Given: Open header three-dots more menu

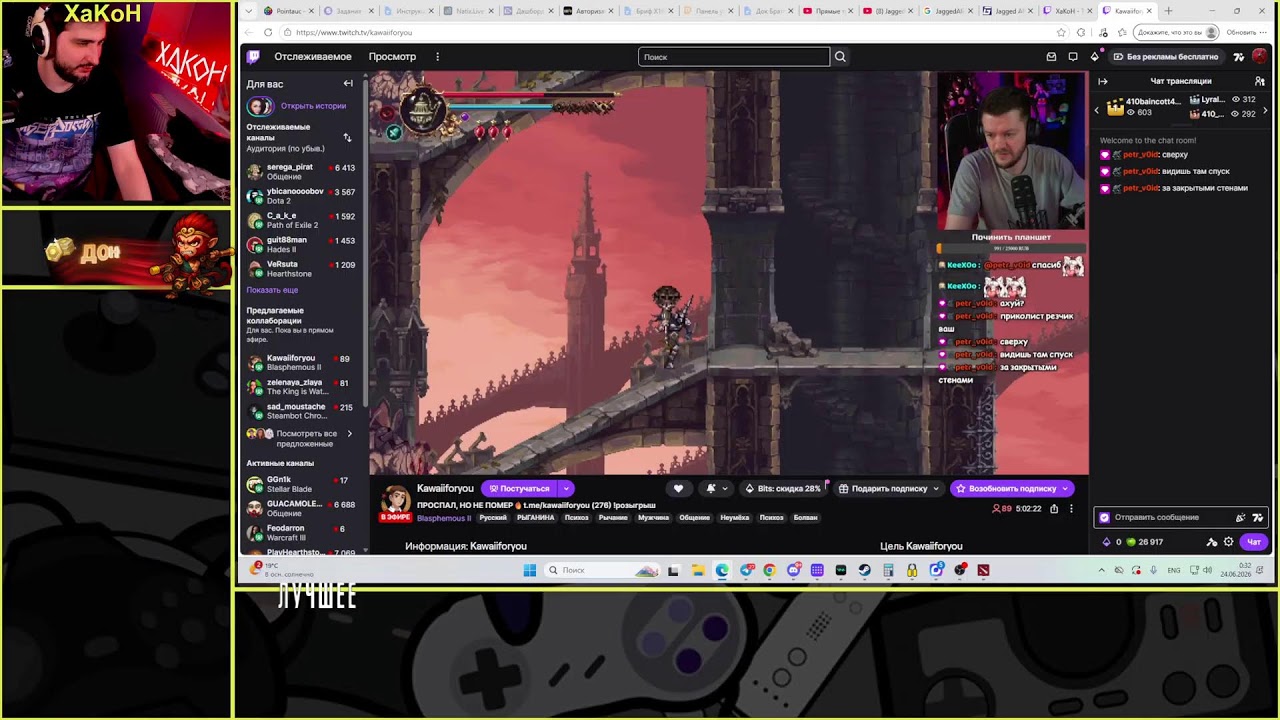Looking at the screenshot, I should 437,57.
